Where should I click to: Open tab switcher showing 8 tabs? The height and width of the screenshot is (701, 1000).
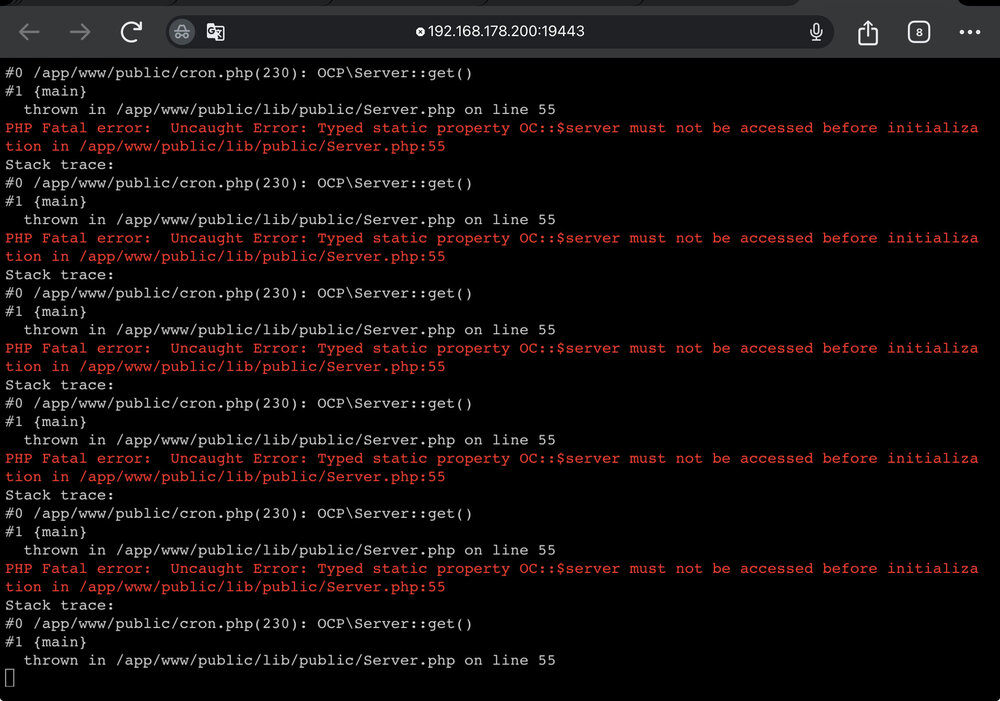click(918, 32)
